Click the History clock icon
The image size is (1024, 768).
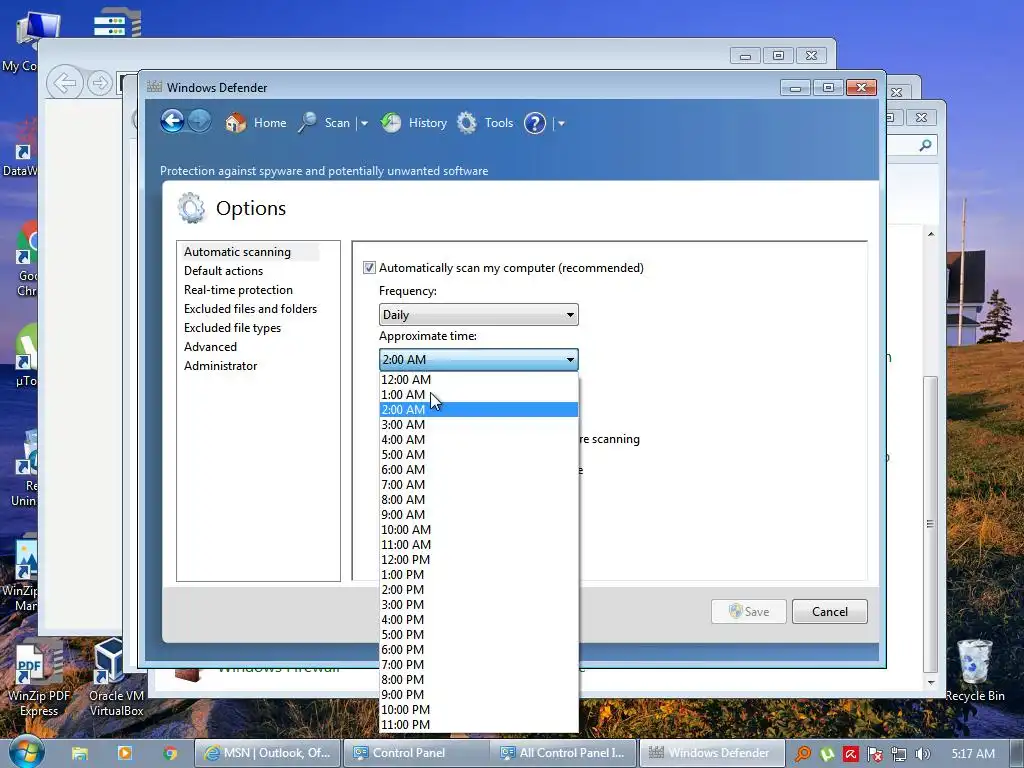click(391, 122)
